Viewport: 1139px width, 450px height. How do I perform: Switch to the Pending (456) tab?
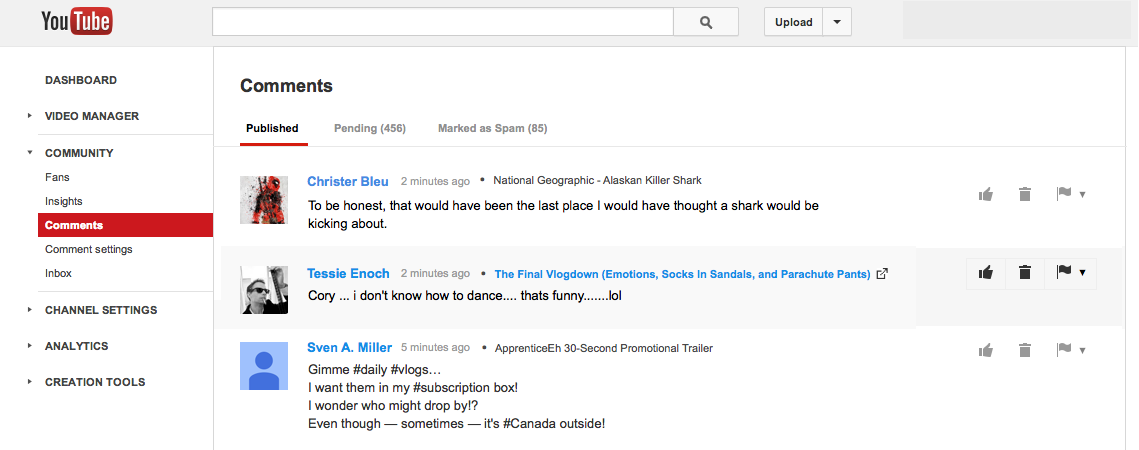coord(369,128)
